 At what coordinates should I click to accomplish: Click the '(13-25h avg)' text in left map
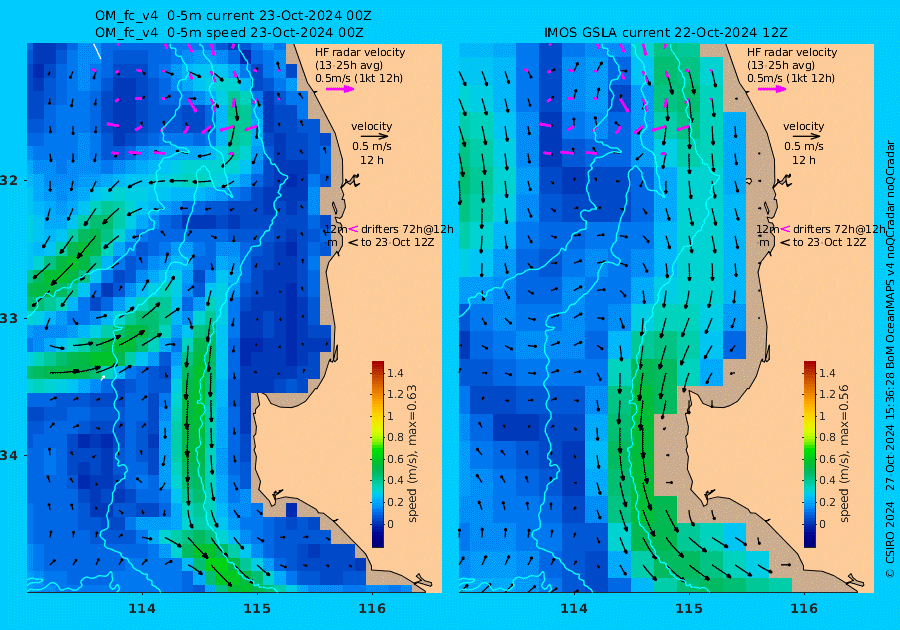click(x=349, y=65)
